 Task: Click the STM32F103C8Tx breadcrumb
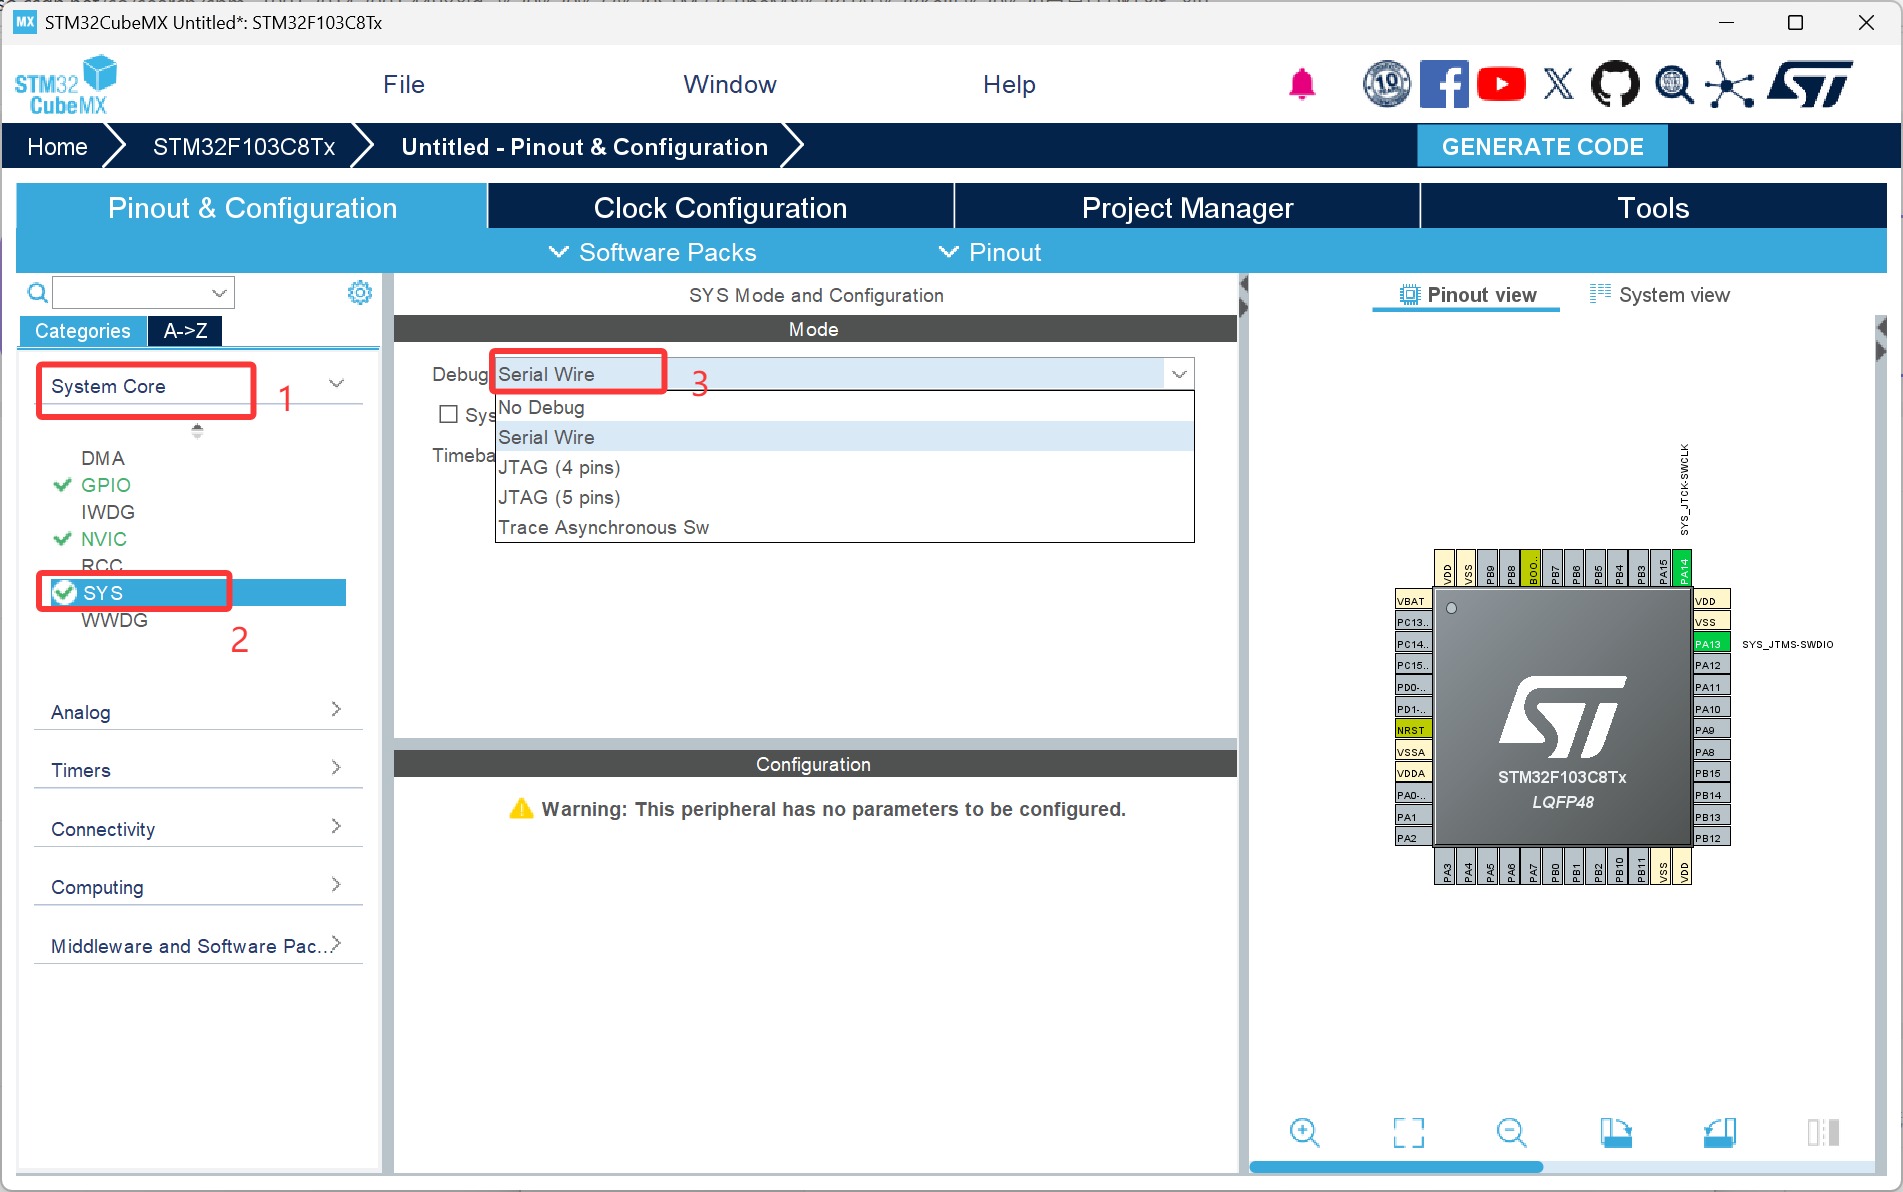pyautogui.click(x=244, y=147)
